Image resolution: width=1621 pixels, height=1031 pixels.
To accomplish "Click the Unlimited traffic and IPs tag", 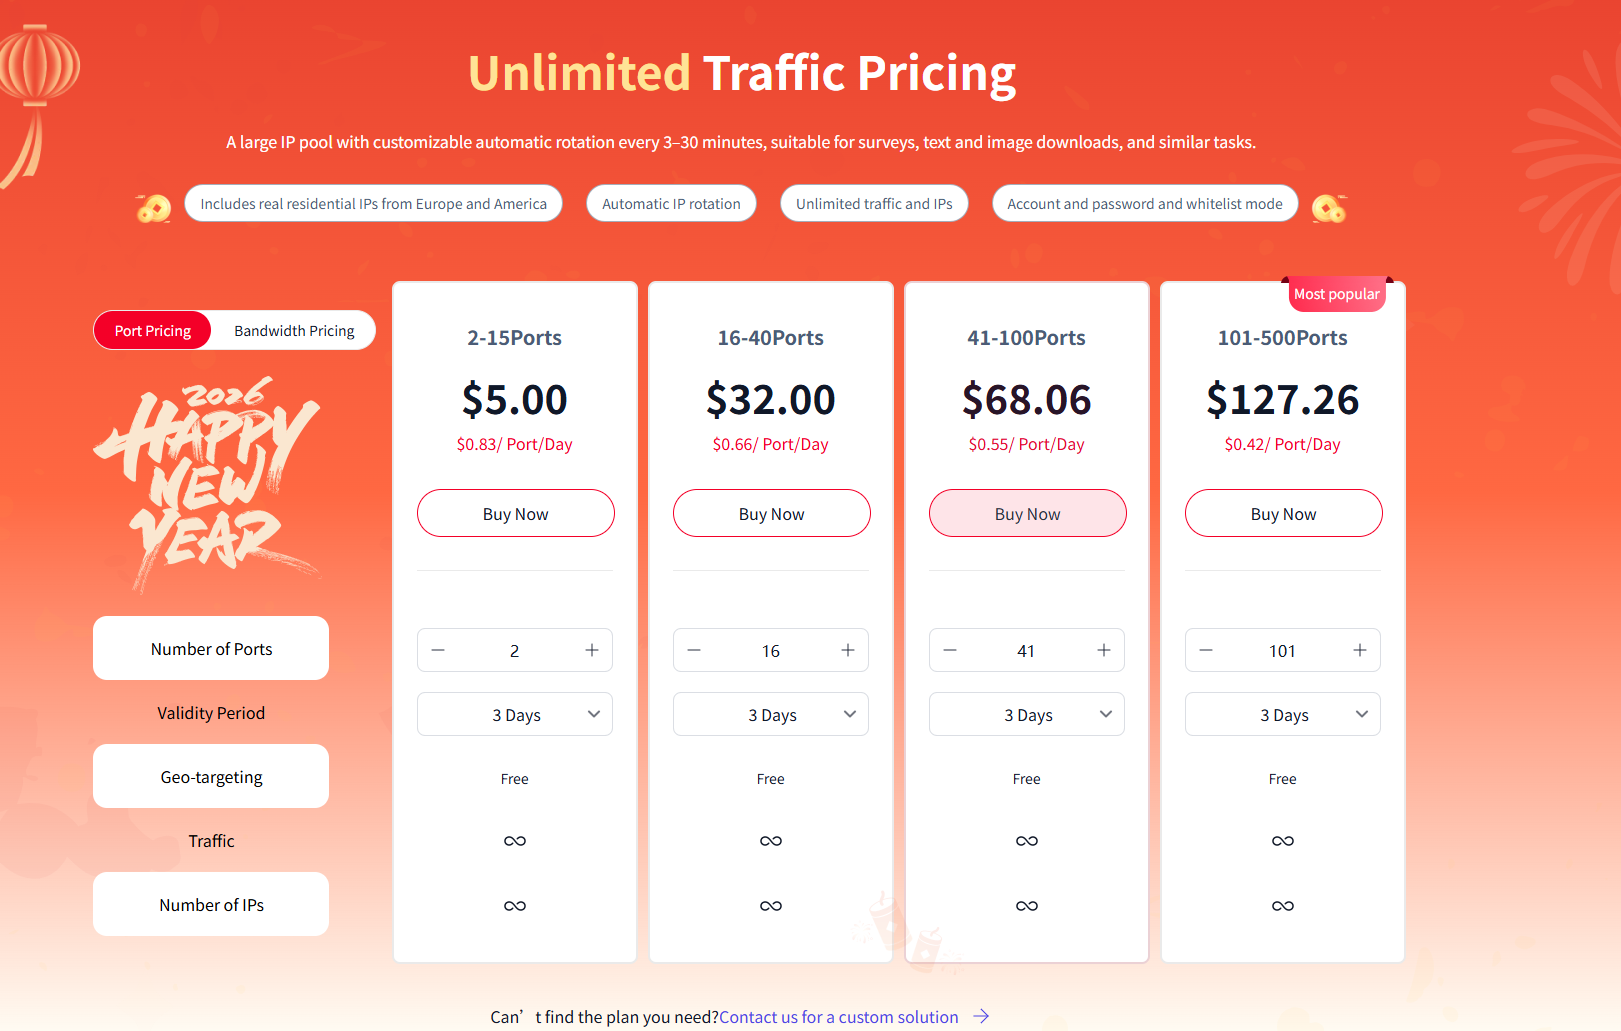I will (x=874, y=204).
